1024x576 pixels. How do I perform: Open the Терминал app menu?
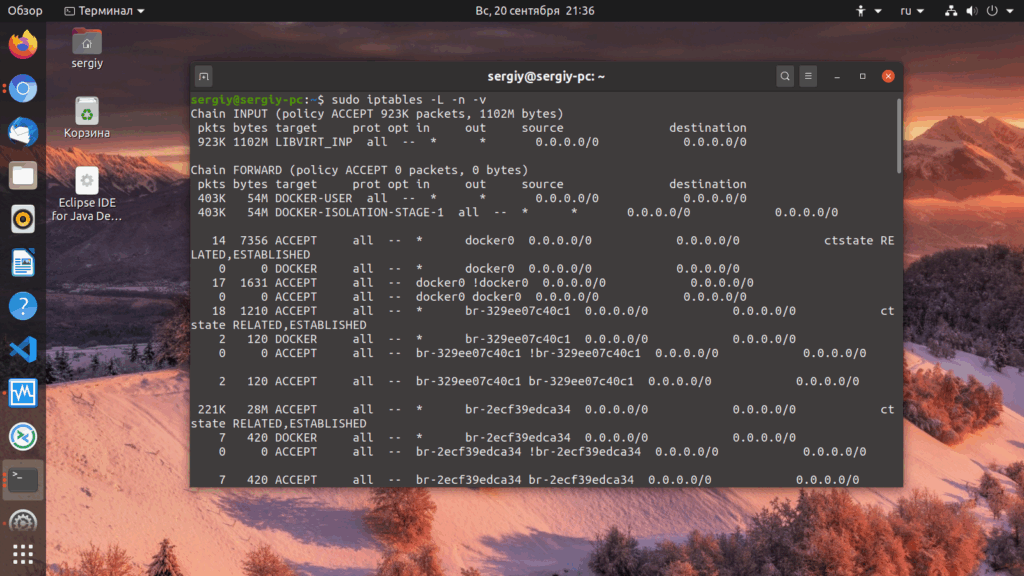104,10
